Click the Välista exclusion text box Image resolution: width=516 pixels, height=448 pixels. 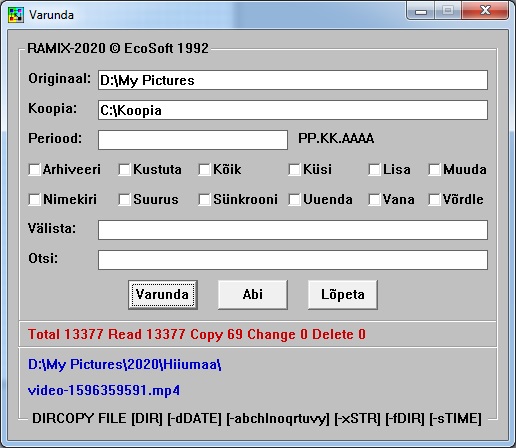point(293,230)
